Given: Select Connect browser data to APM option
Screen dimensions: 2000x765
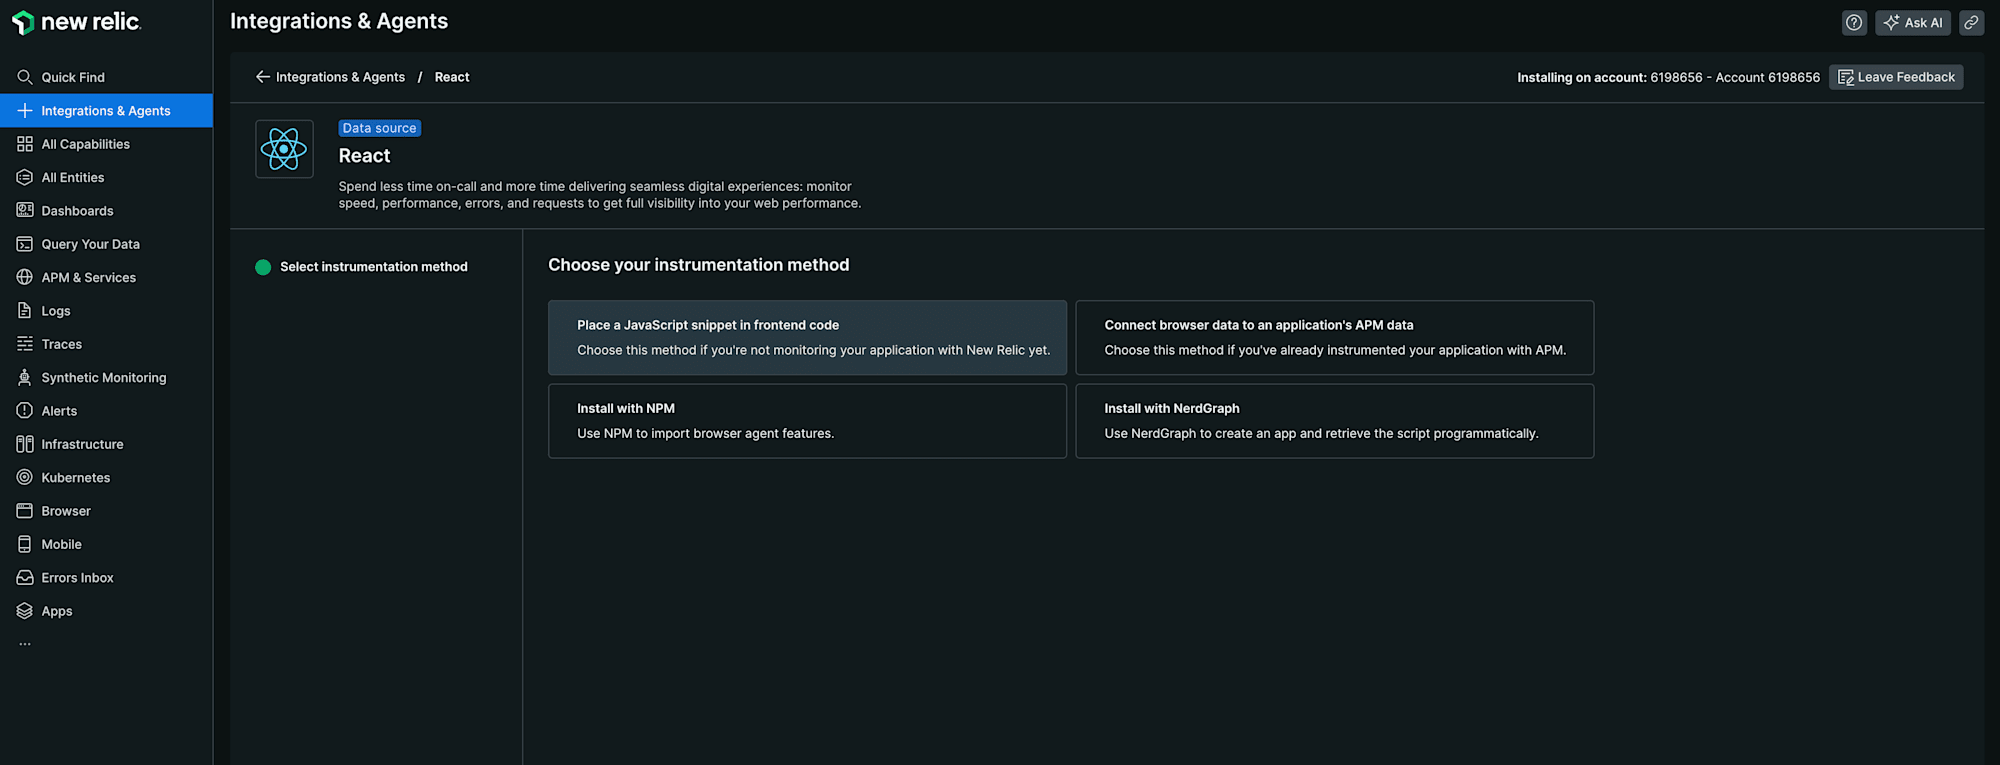Looking at the screenshot, I should pyautogui.click(x=1334, y=338).
